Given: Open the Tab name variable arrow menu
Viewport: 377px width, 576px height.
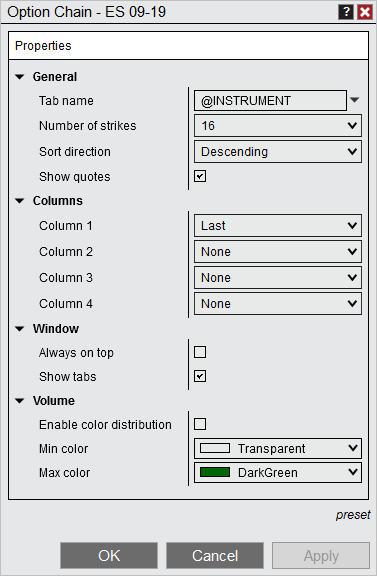Looking at the screenshot, I should click(355, 100).
